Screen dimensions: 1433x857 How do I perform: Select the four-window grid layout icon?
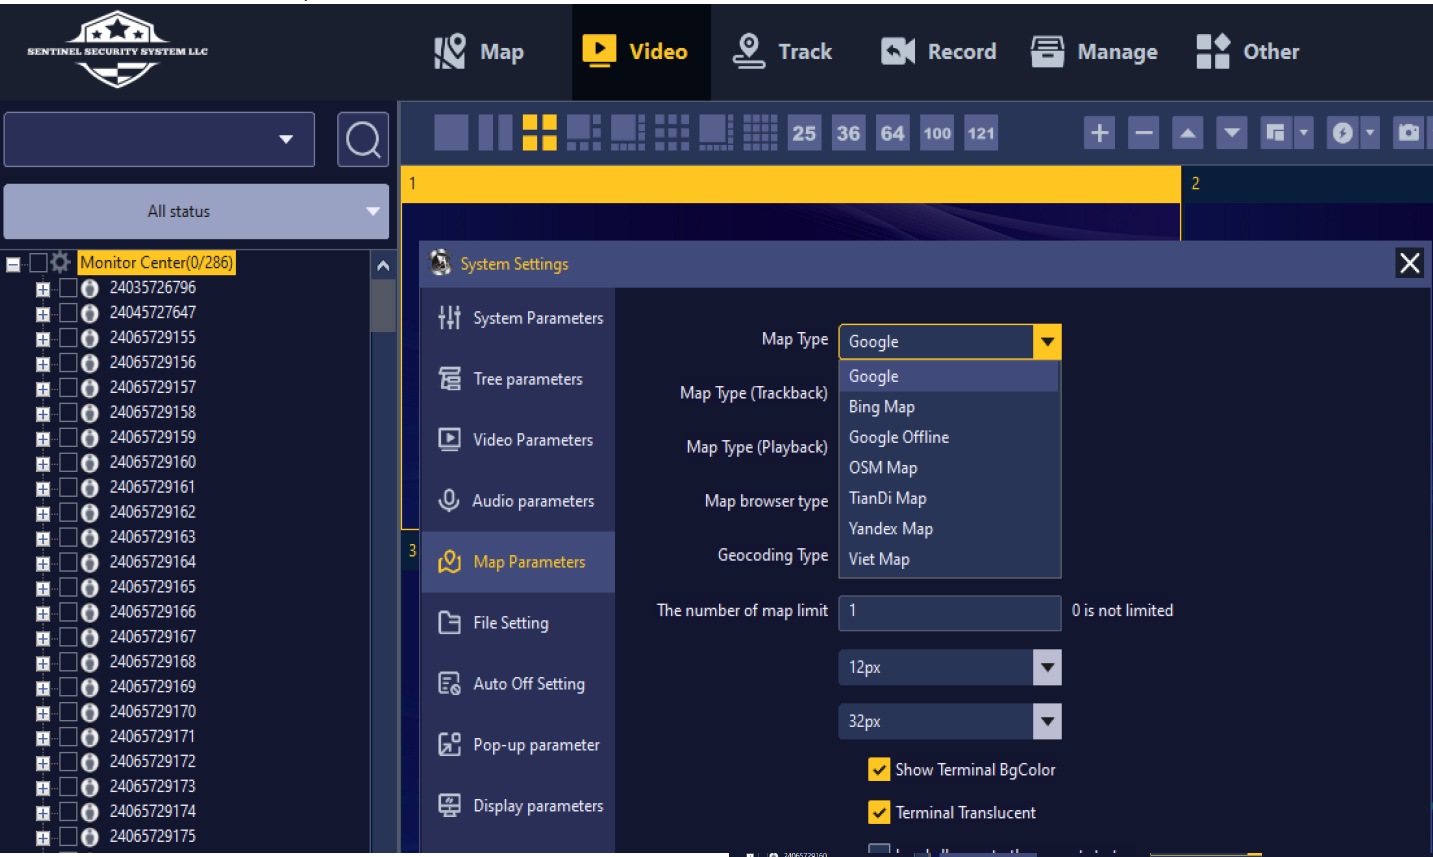tap(539, 133)
